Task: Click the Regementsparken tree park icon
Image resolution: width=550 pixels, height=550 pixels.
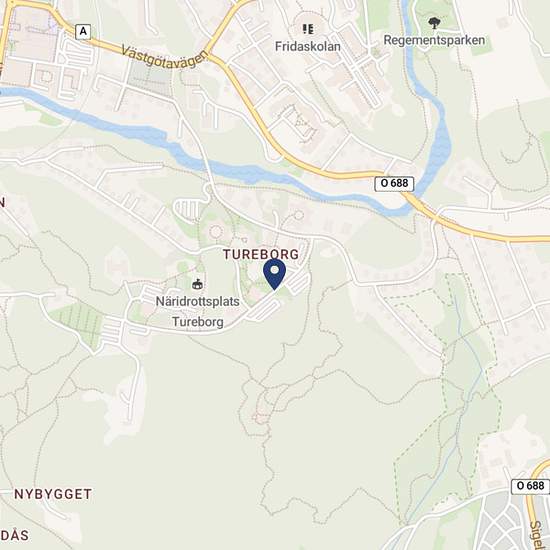Action: (x=434, y=23)
